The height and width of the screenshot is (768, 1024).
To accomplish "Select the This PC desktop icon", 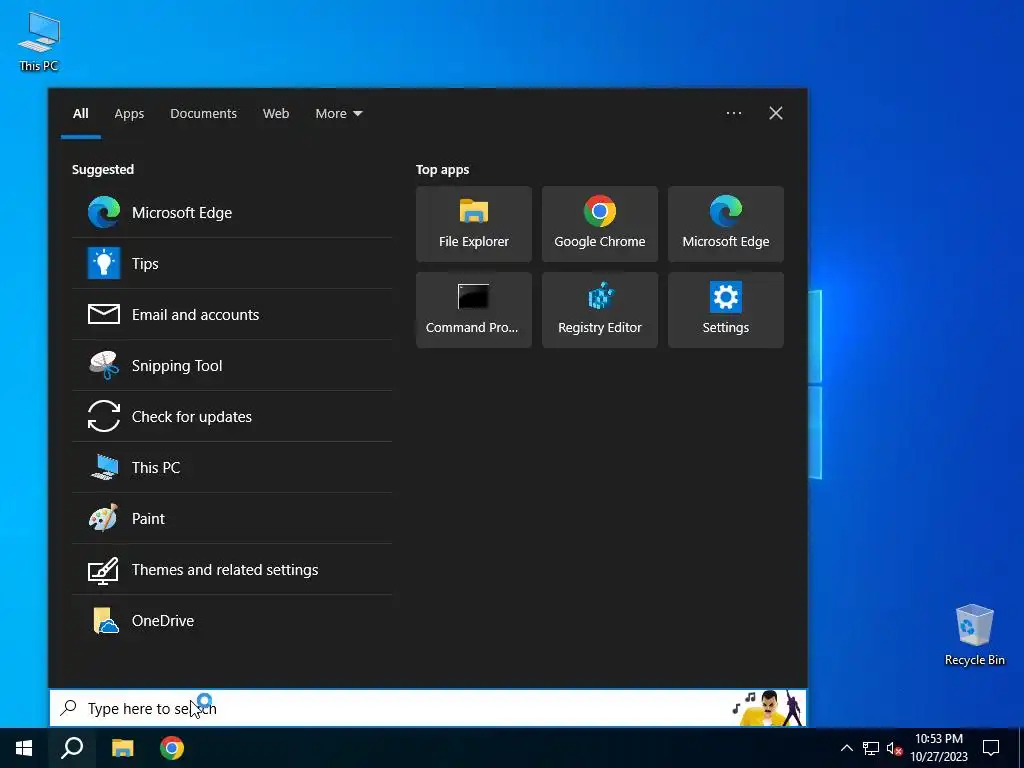I will coord(39,42).
